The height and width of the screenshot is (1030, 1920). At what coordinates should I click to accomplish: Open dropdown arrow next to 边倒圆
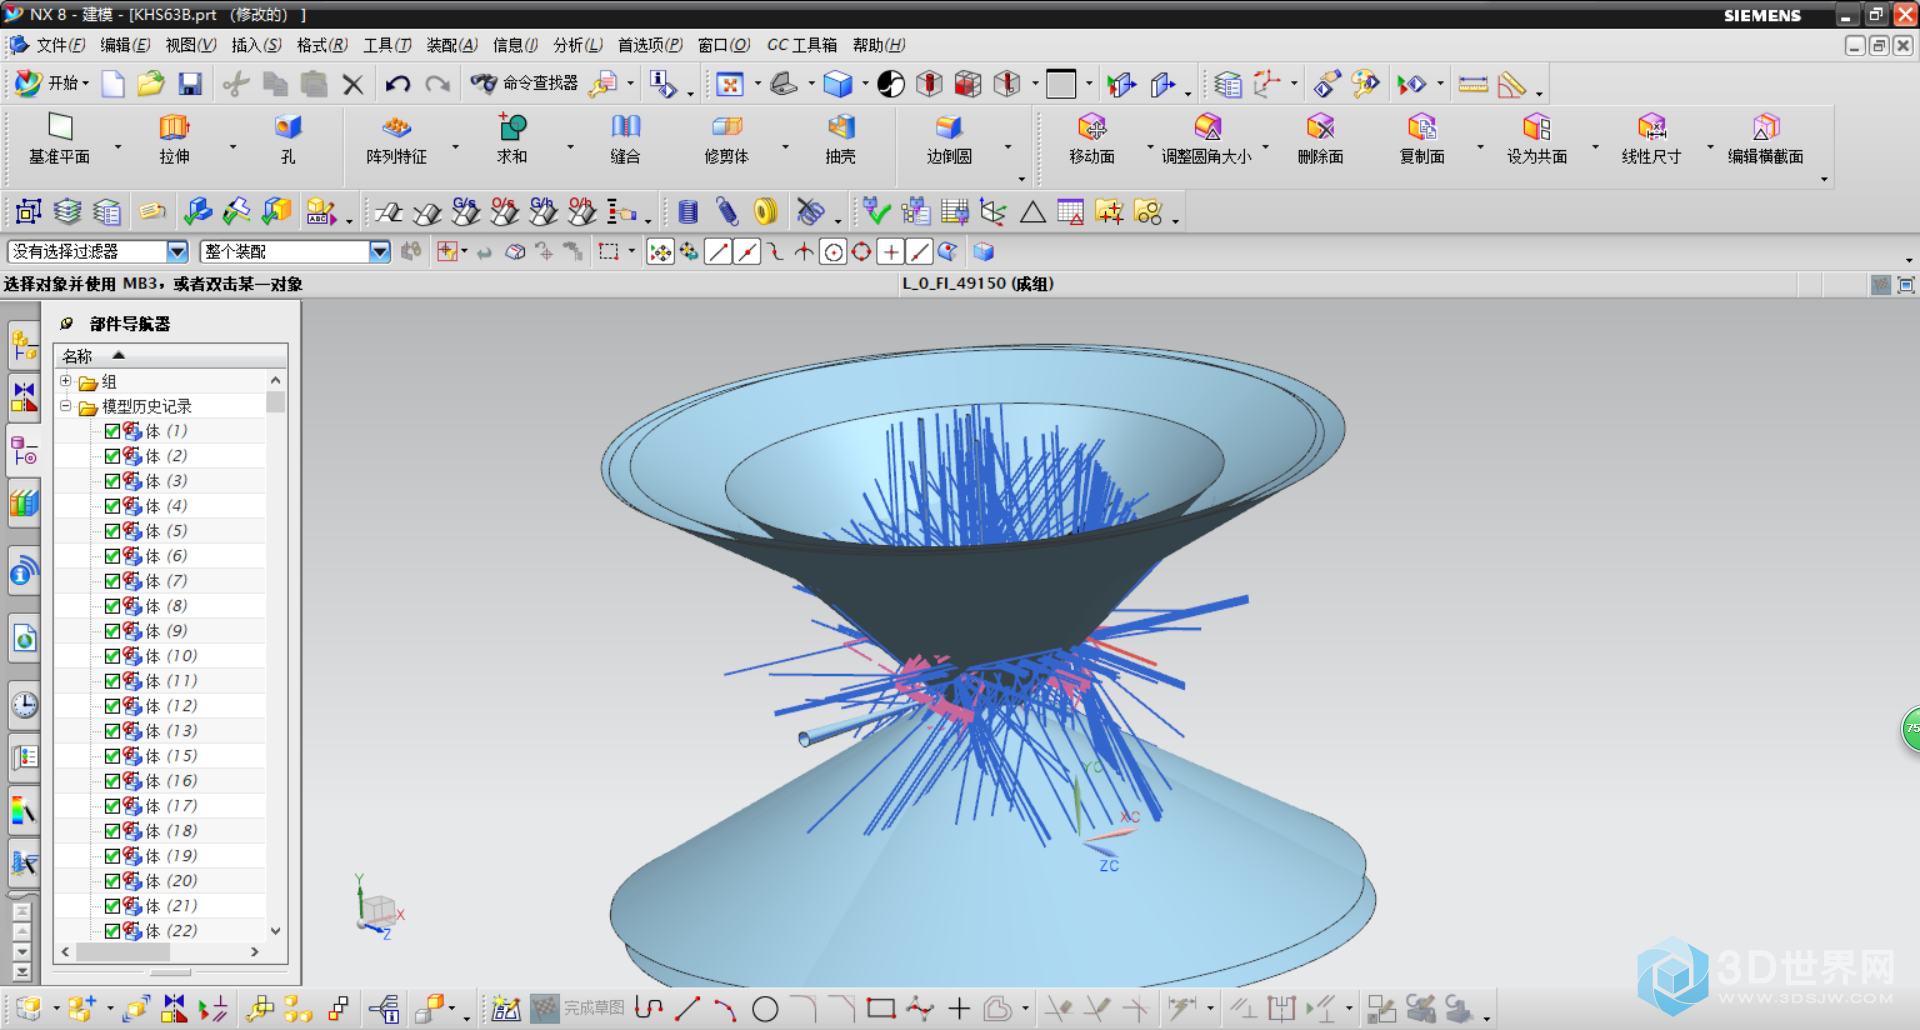tap(1008, 146)
